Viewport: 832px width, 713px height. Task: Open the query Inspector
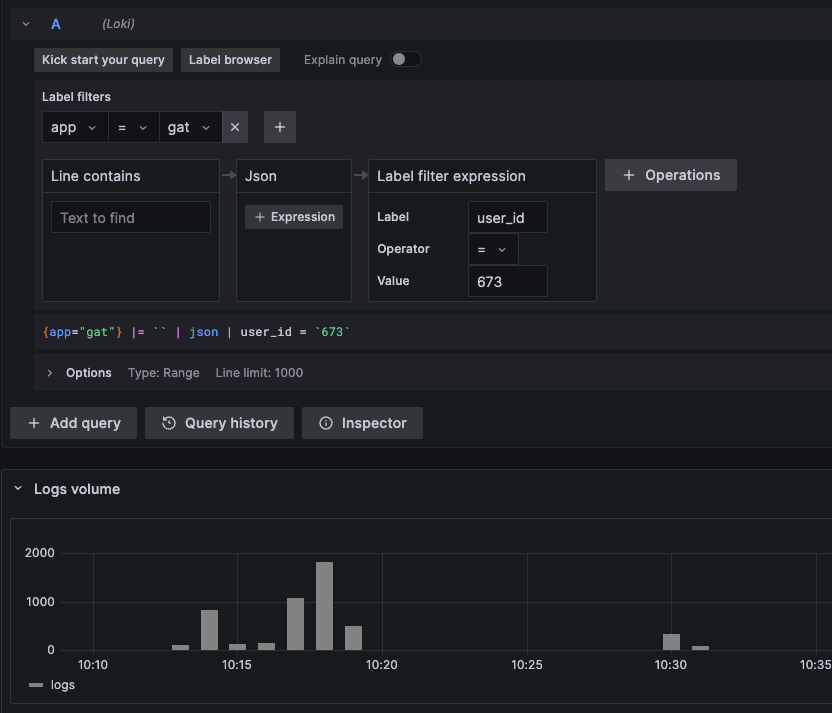362,423
